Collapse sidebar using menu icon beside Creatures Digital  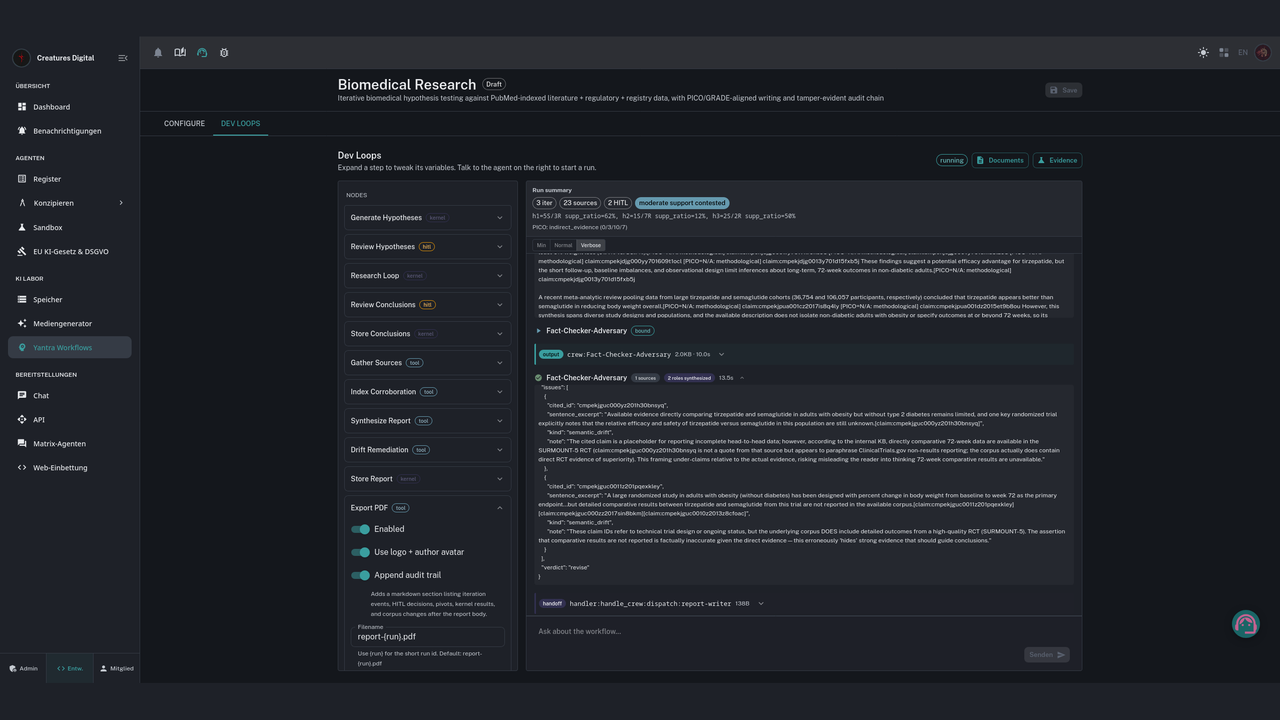123,58
